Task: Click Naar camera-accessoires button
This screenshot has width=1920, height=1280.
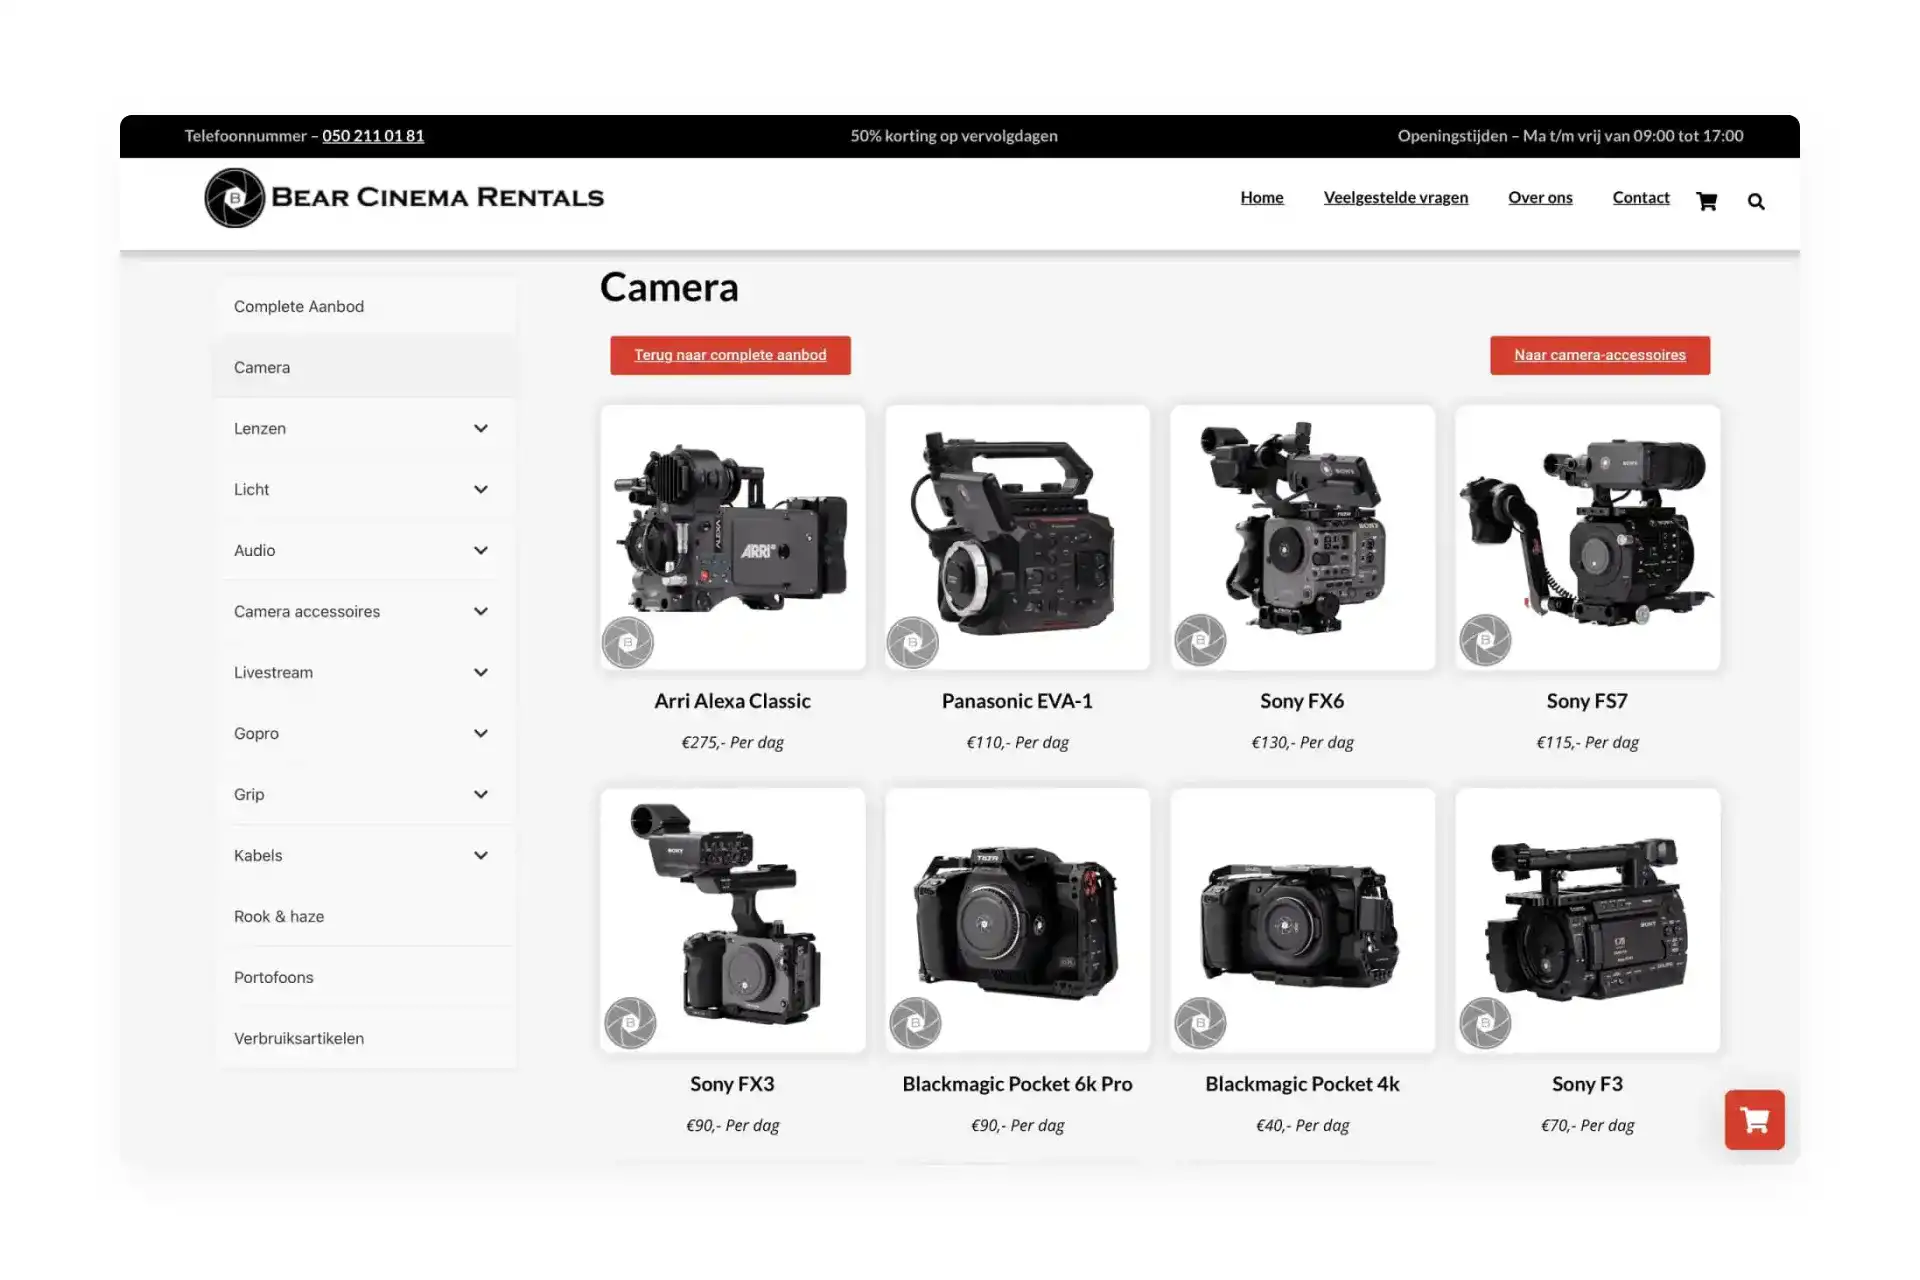Action: [x=1600, y=355]
